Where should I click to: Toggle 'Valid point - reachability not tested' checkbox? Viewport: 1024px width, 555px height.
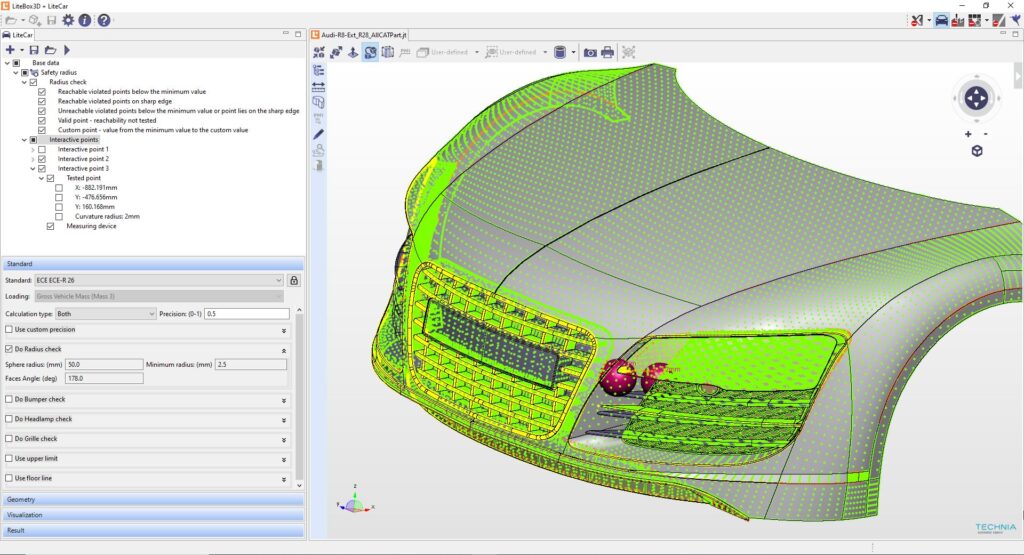coord(42,120)
